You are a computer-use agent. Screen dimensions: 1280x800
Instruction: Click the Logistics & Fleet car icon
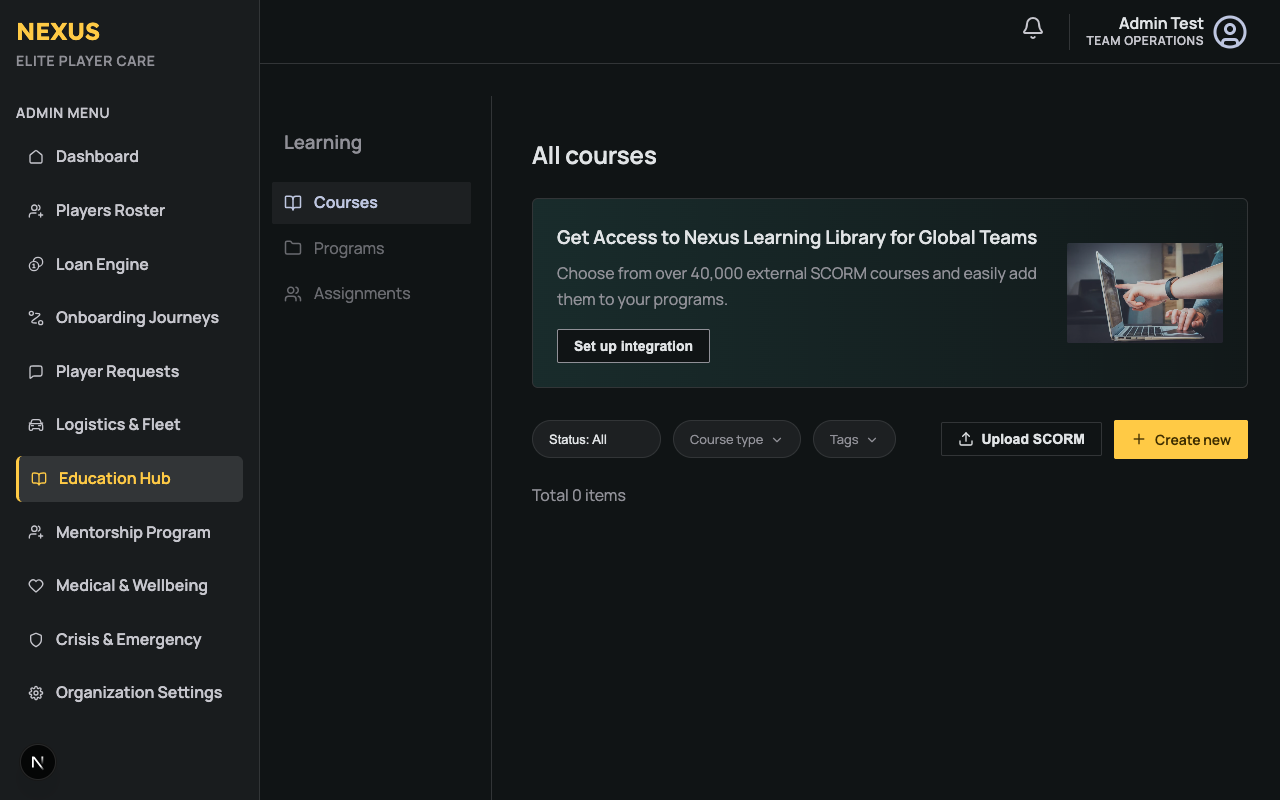pyautogui.click(x=36, y=425)
